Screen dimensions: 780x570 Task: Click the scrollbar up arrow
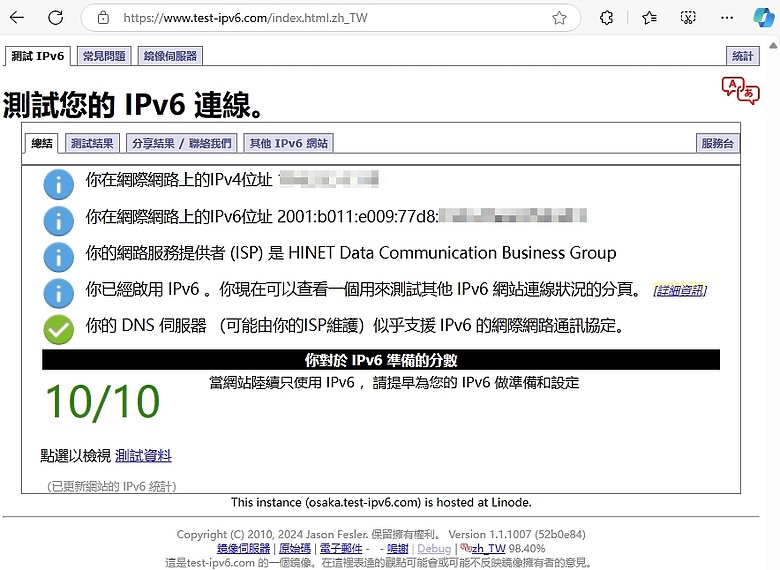tap(774, 46)
